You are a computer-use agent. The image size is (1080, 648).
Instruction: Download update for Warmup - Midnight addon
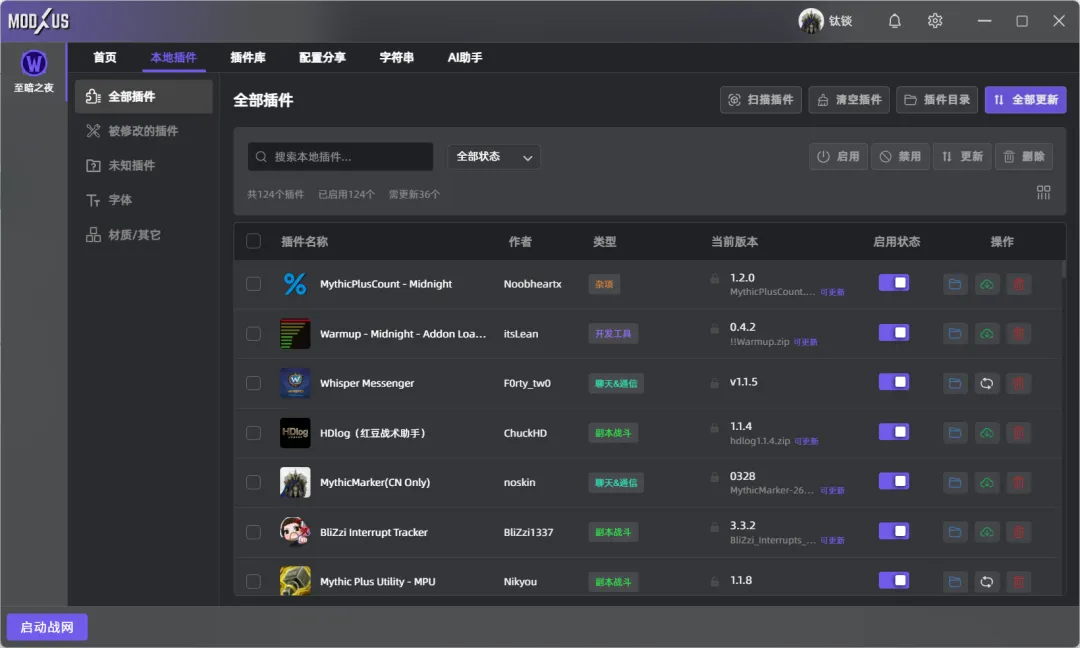click(986, 333)
